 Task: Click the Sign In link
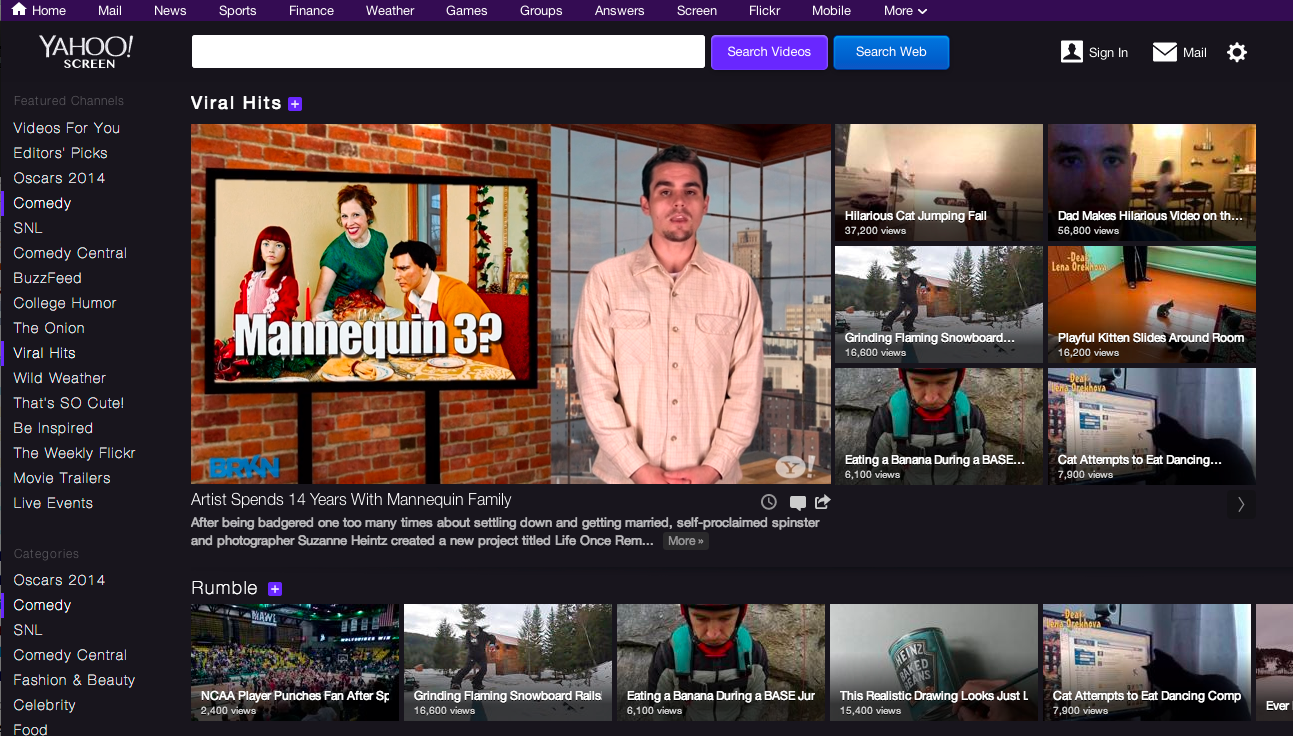tap(1108, 53)
